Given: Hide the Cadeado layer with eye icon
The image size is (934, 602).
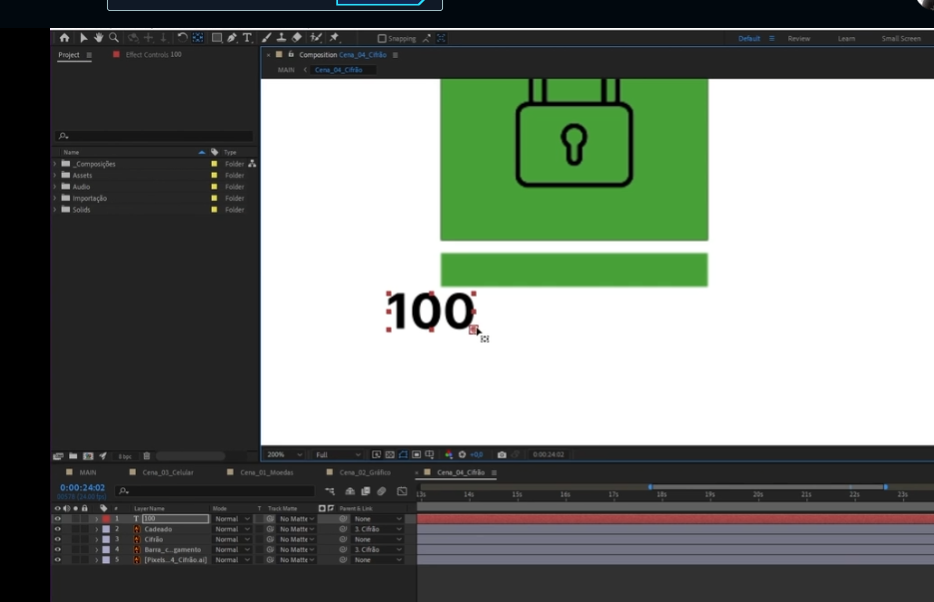Looking at the screenshot, I should (57, 529).
